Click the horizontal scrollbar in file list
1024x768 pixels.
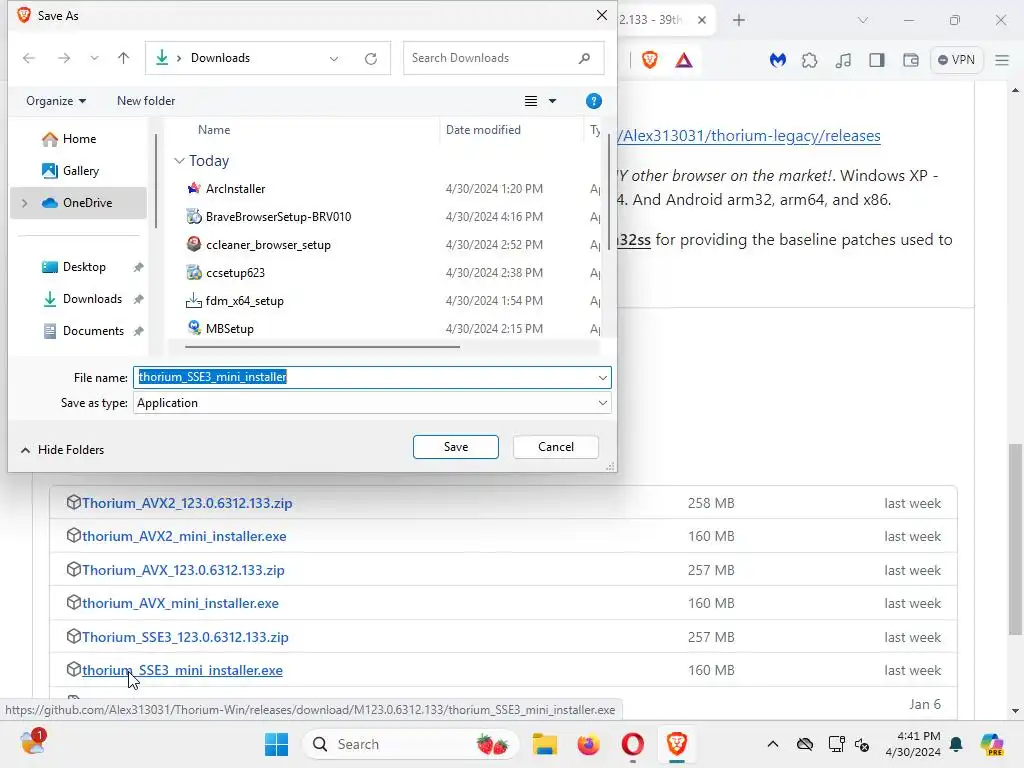coord(323,347)
